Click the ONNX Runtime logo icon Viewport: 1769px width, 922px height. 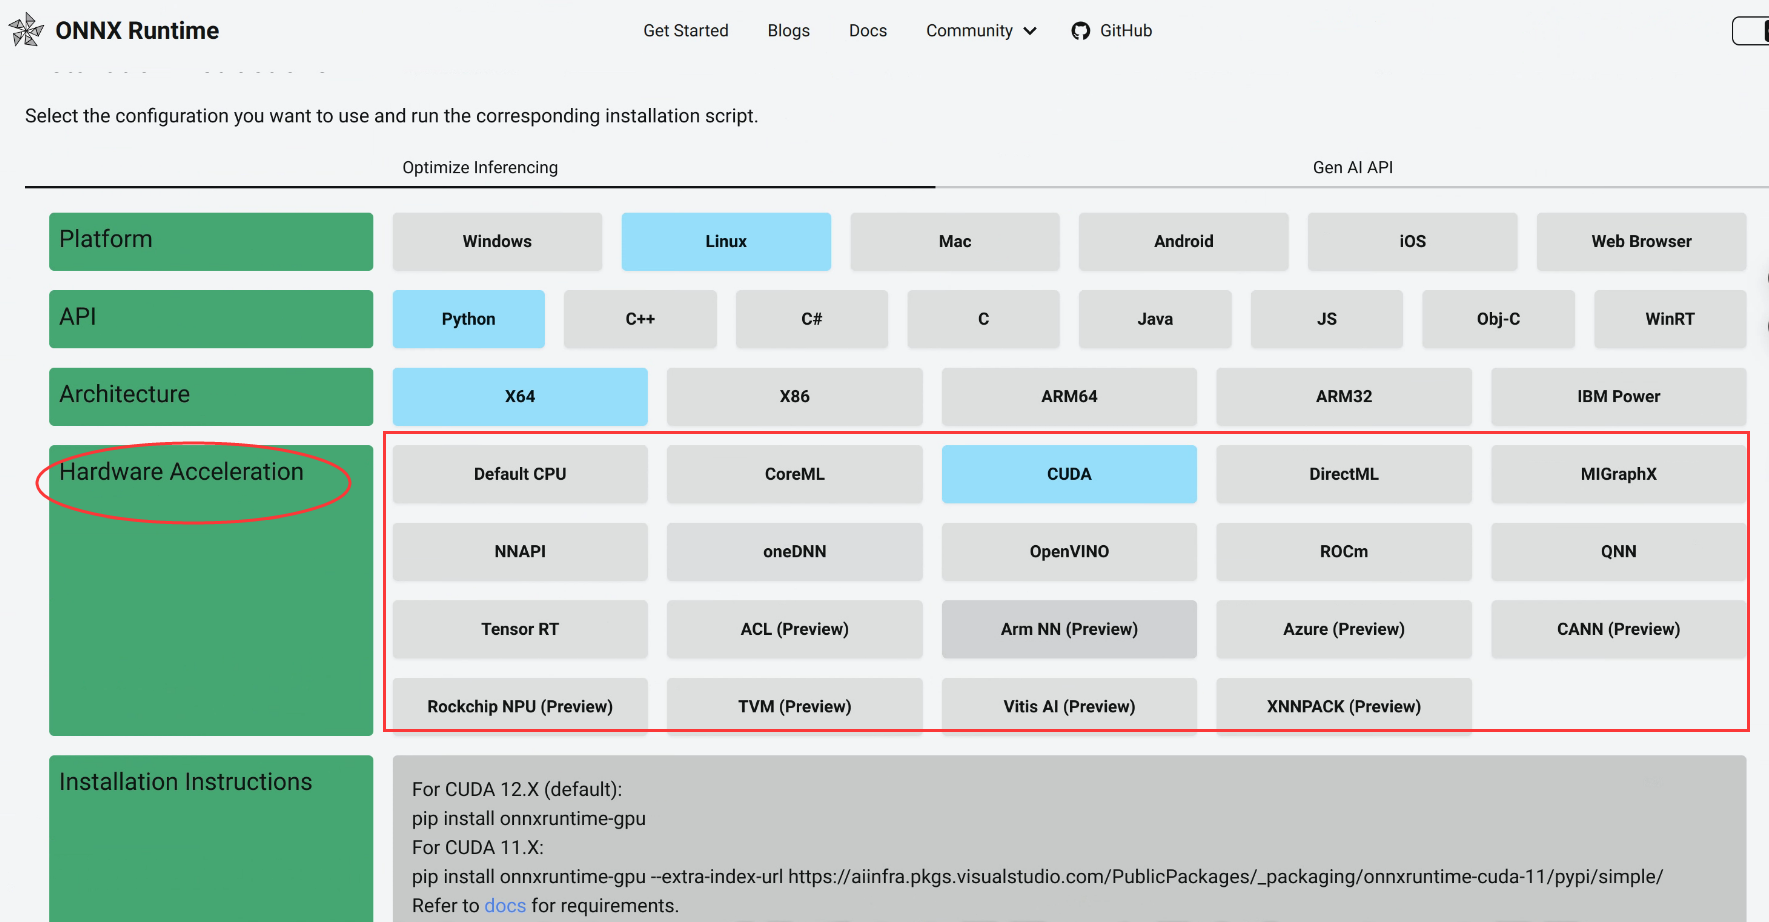(x=26, y=30)
